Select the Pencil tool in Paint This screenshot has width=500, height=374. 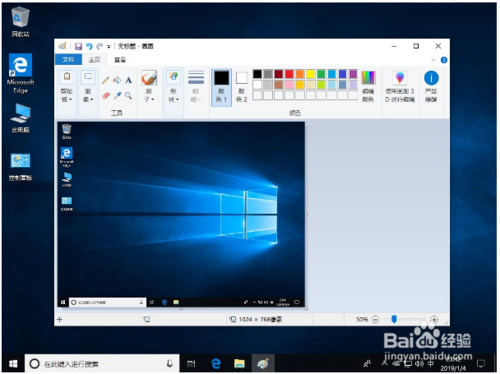[x=105, y=80]
